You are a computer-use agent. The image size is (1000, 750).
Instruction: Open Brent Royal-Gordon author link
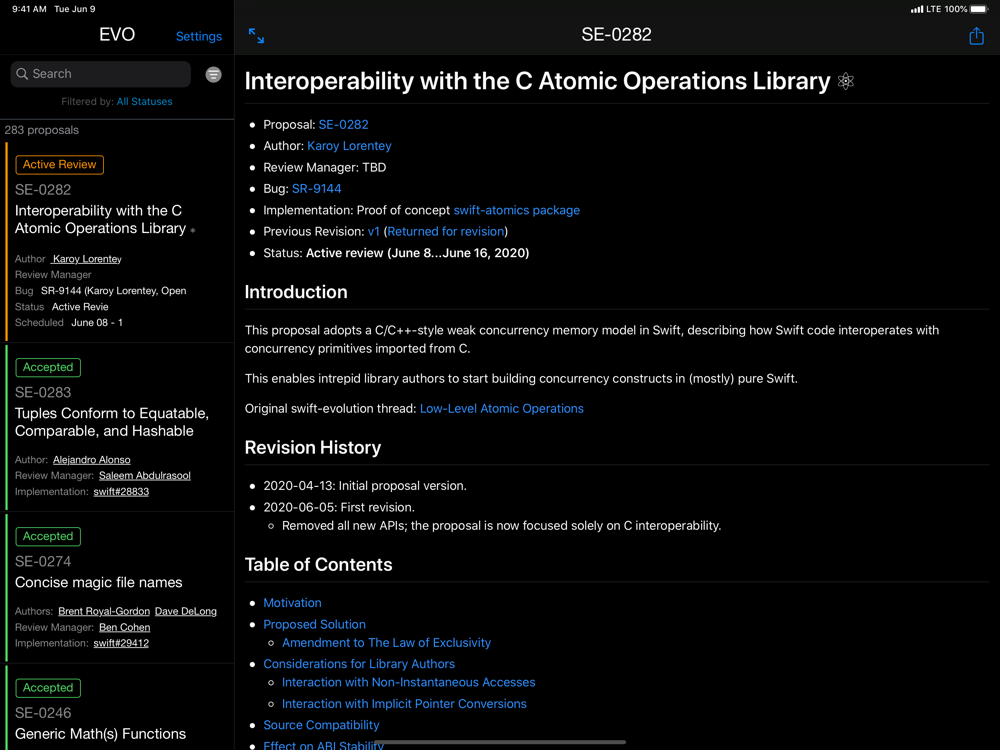[x=104, y=612]
